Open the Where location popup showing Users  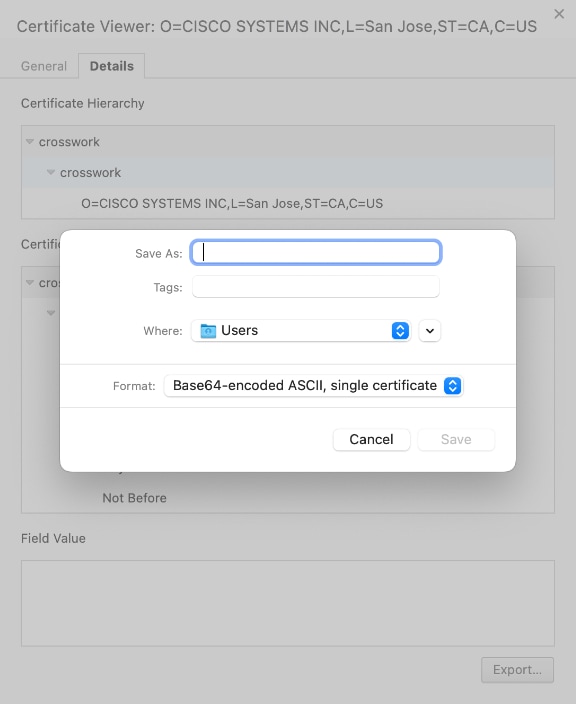301,331
